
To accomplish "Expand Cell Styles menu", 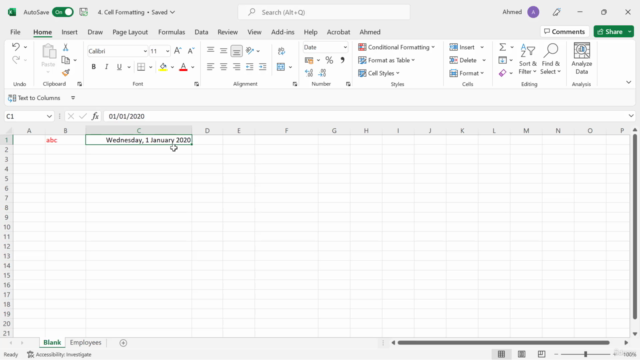I will (x=379, y=73).
